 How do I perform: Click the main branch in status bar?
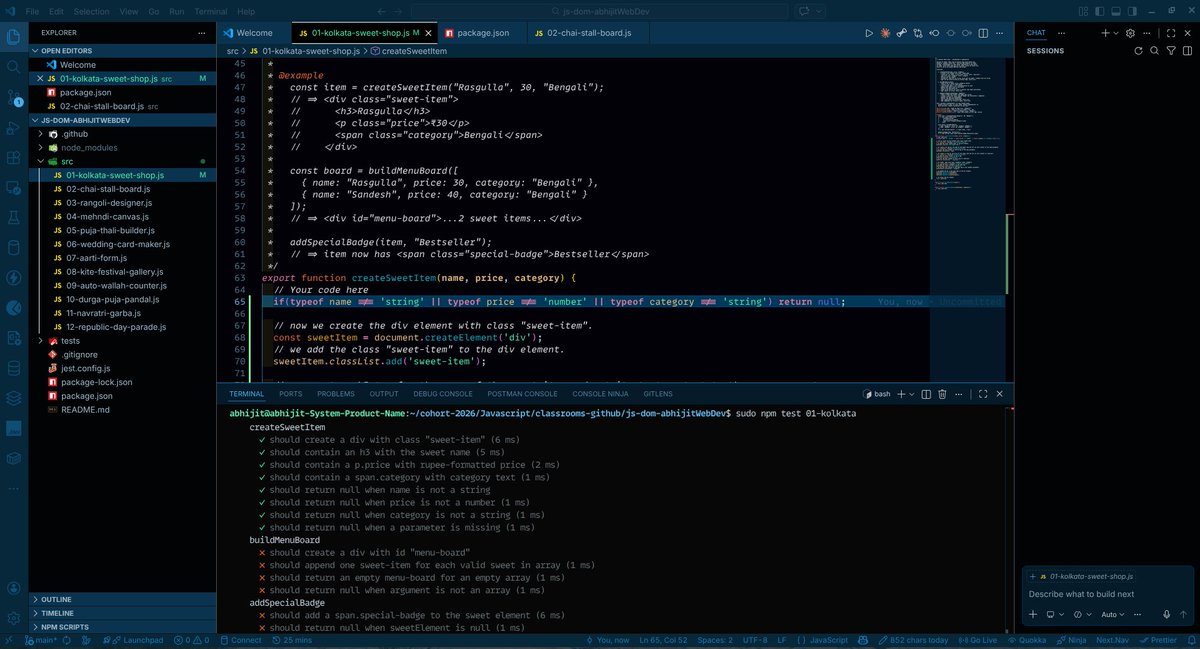pyautogui.click(x=41, y=640)
